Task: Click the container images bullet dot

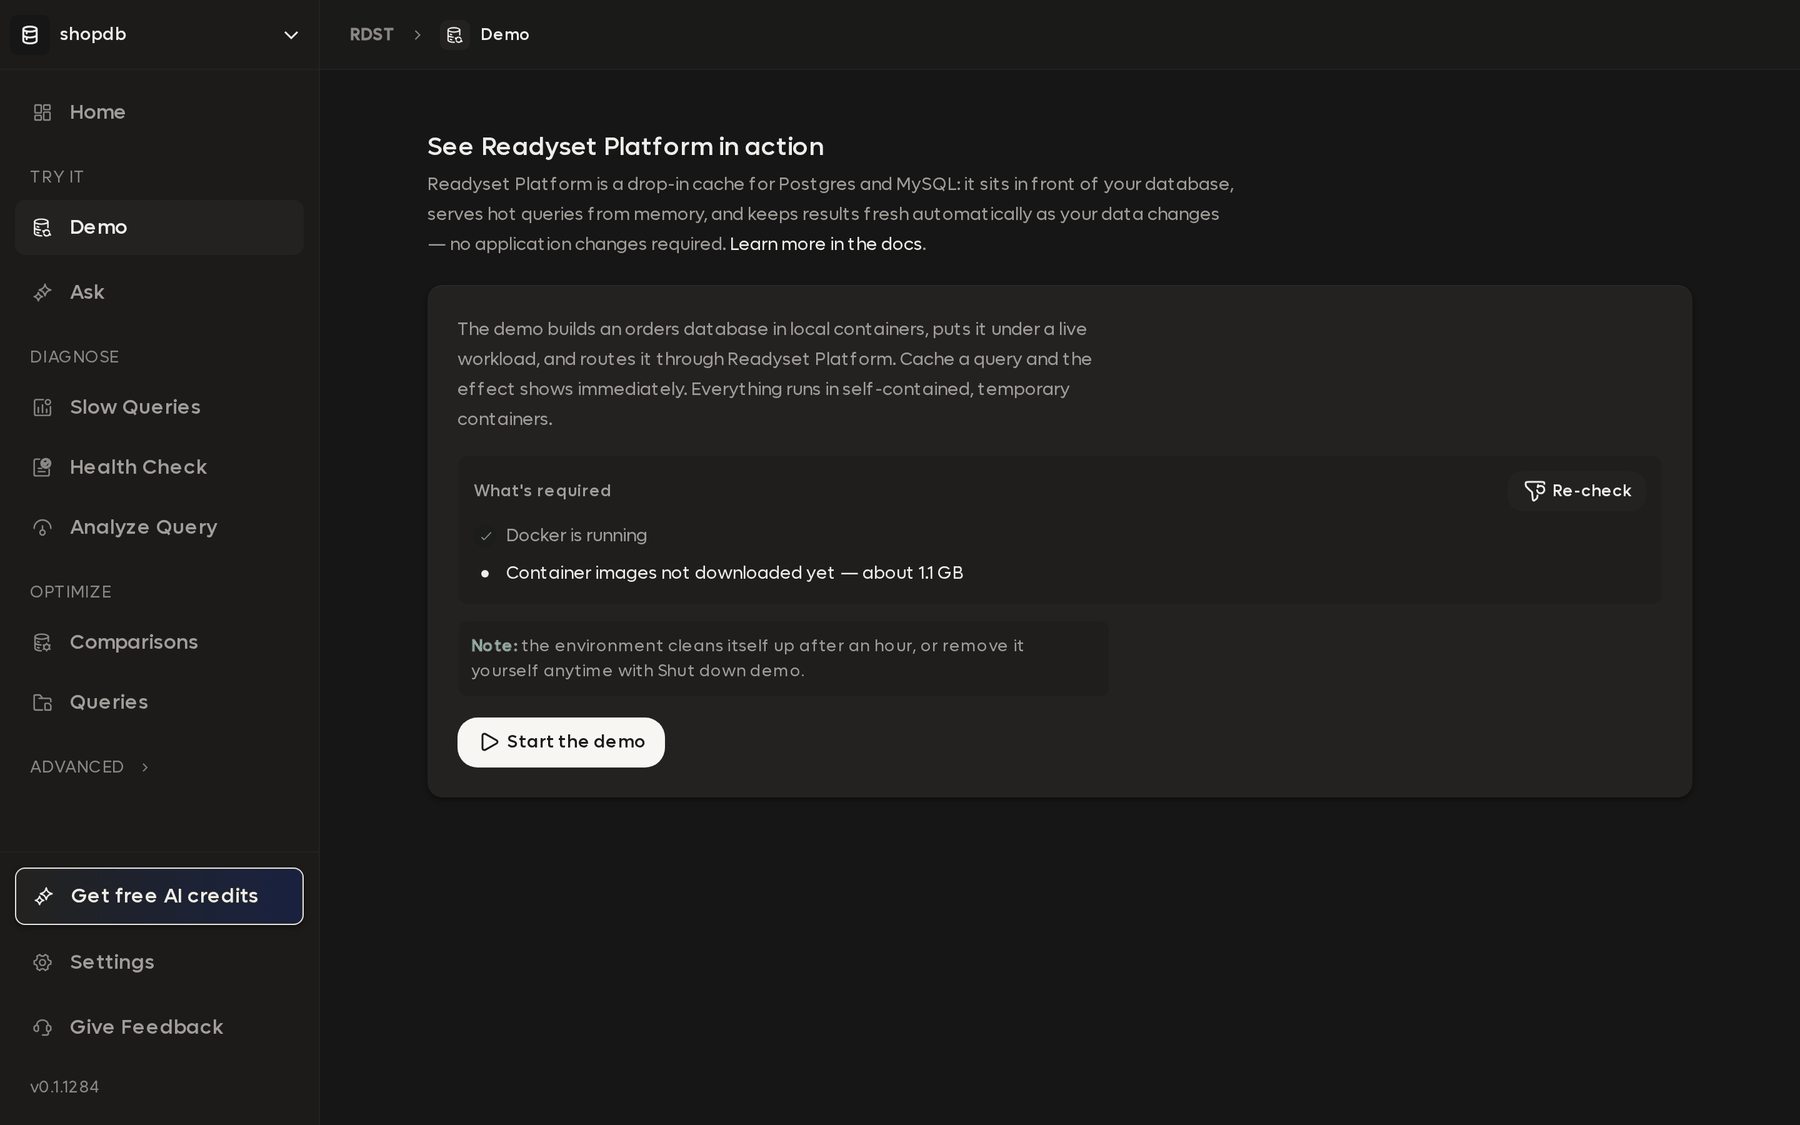Action: [x=485, y=574]
